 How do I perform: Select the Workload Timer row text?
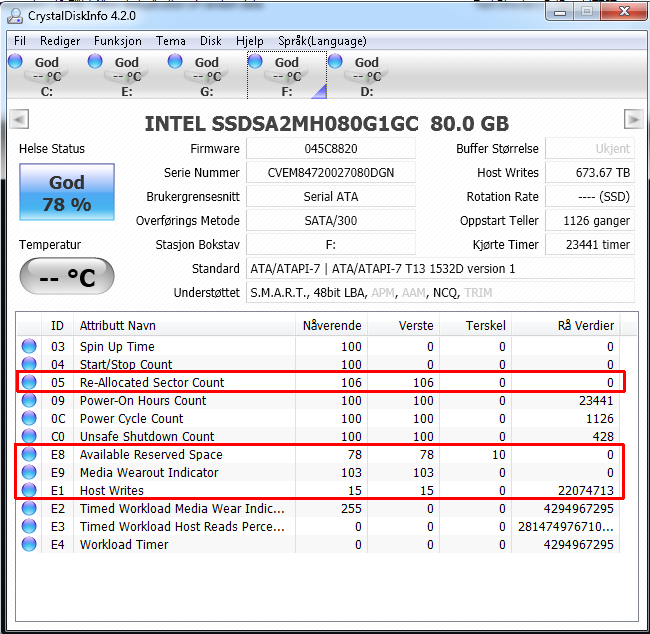point(124,545)
